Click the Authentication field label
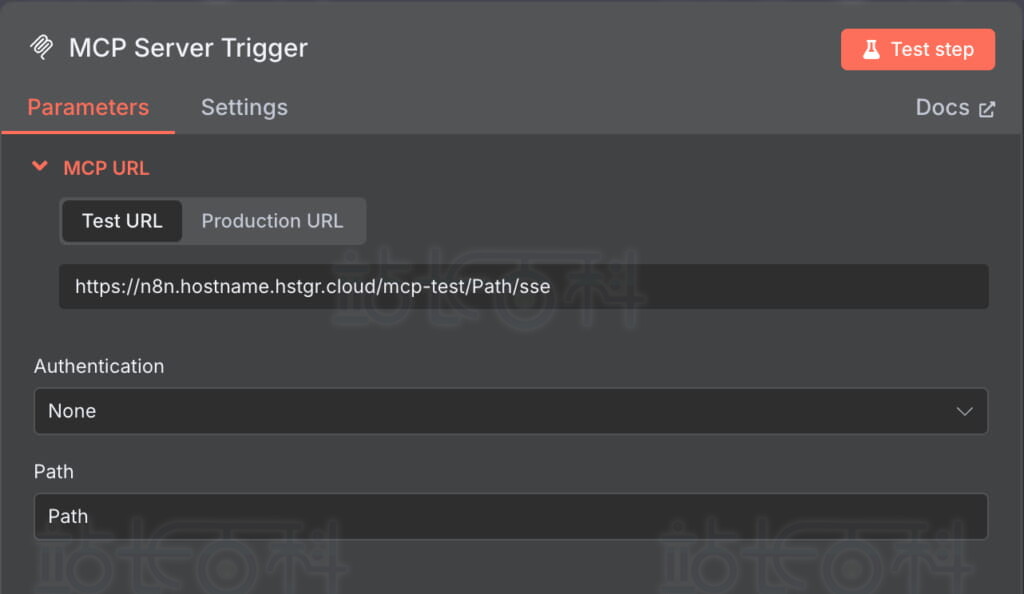Screen dimensions: 1024x594 pyautogui.click(x=99, y=366)
